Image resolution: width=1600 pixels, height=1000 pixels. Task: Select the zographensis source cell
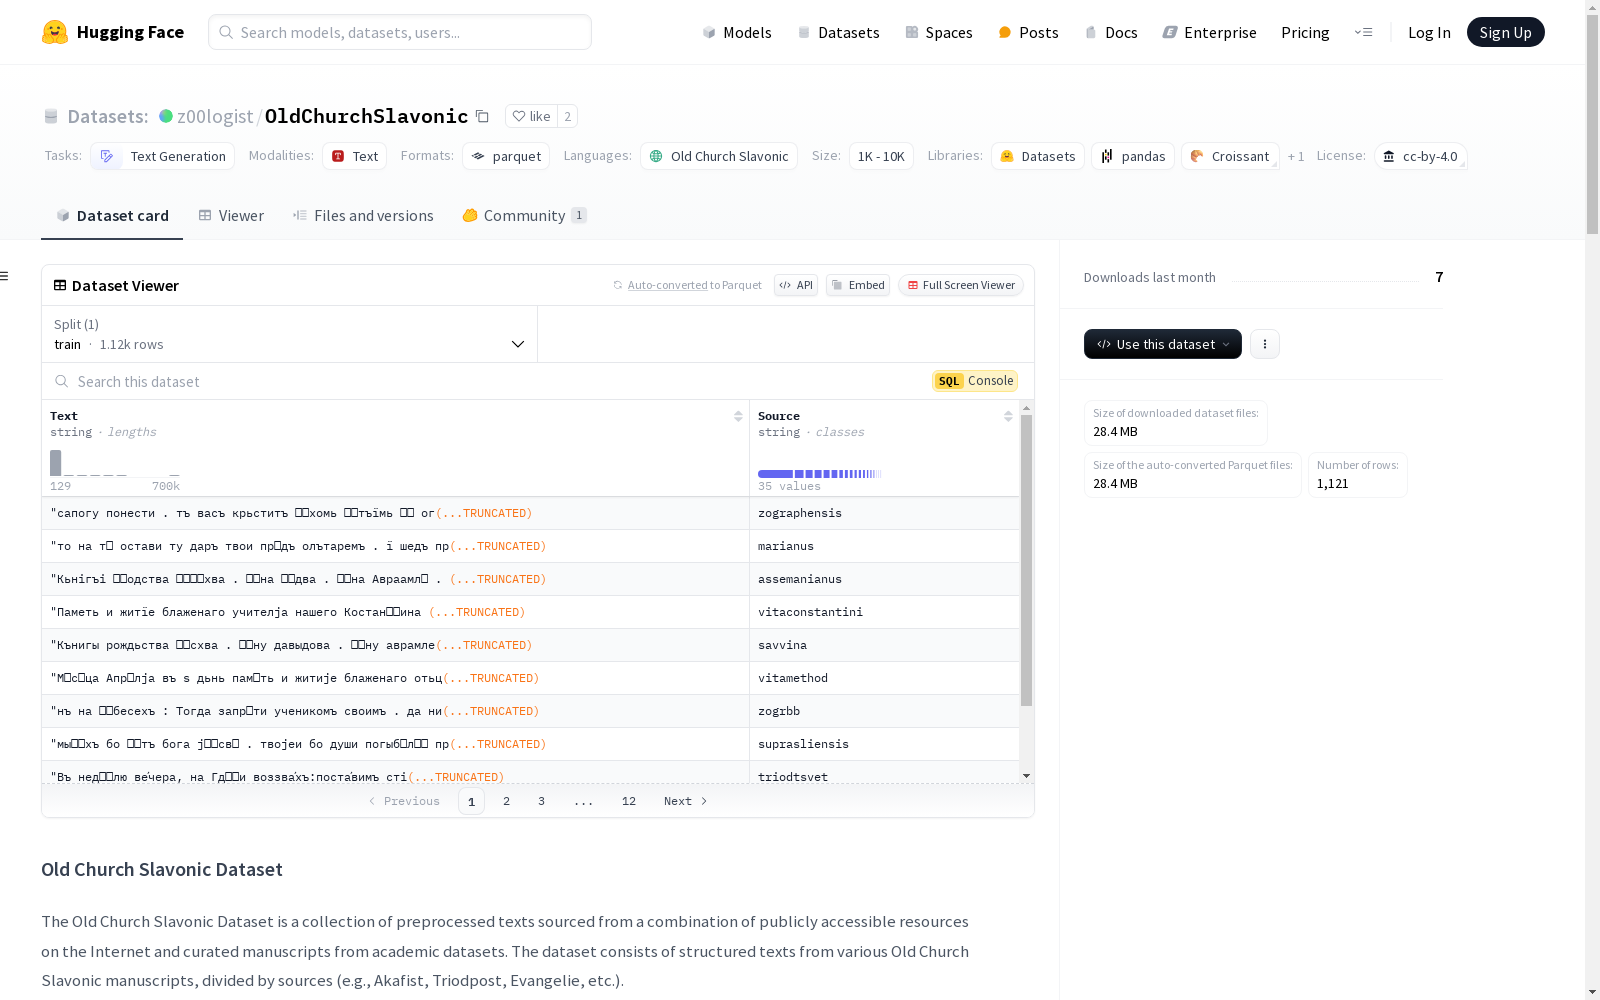pyautogui.click(x=885, y=513)
